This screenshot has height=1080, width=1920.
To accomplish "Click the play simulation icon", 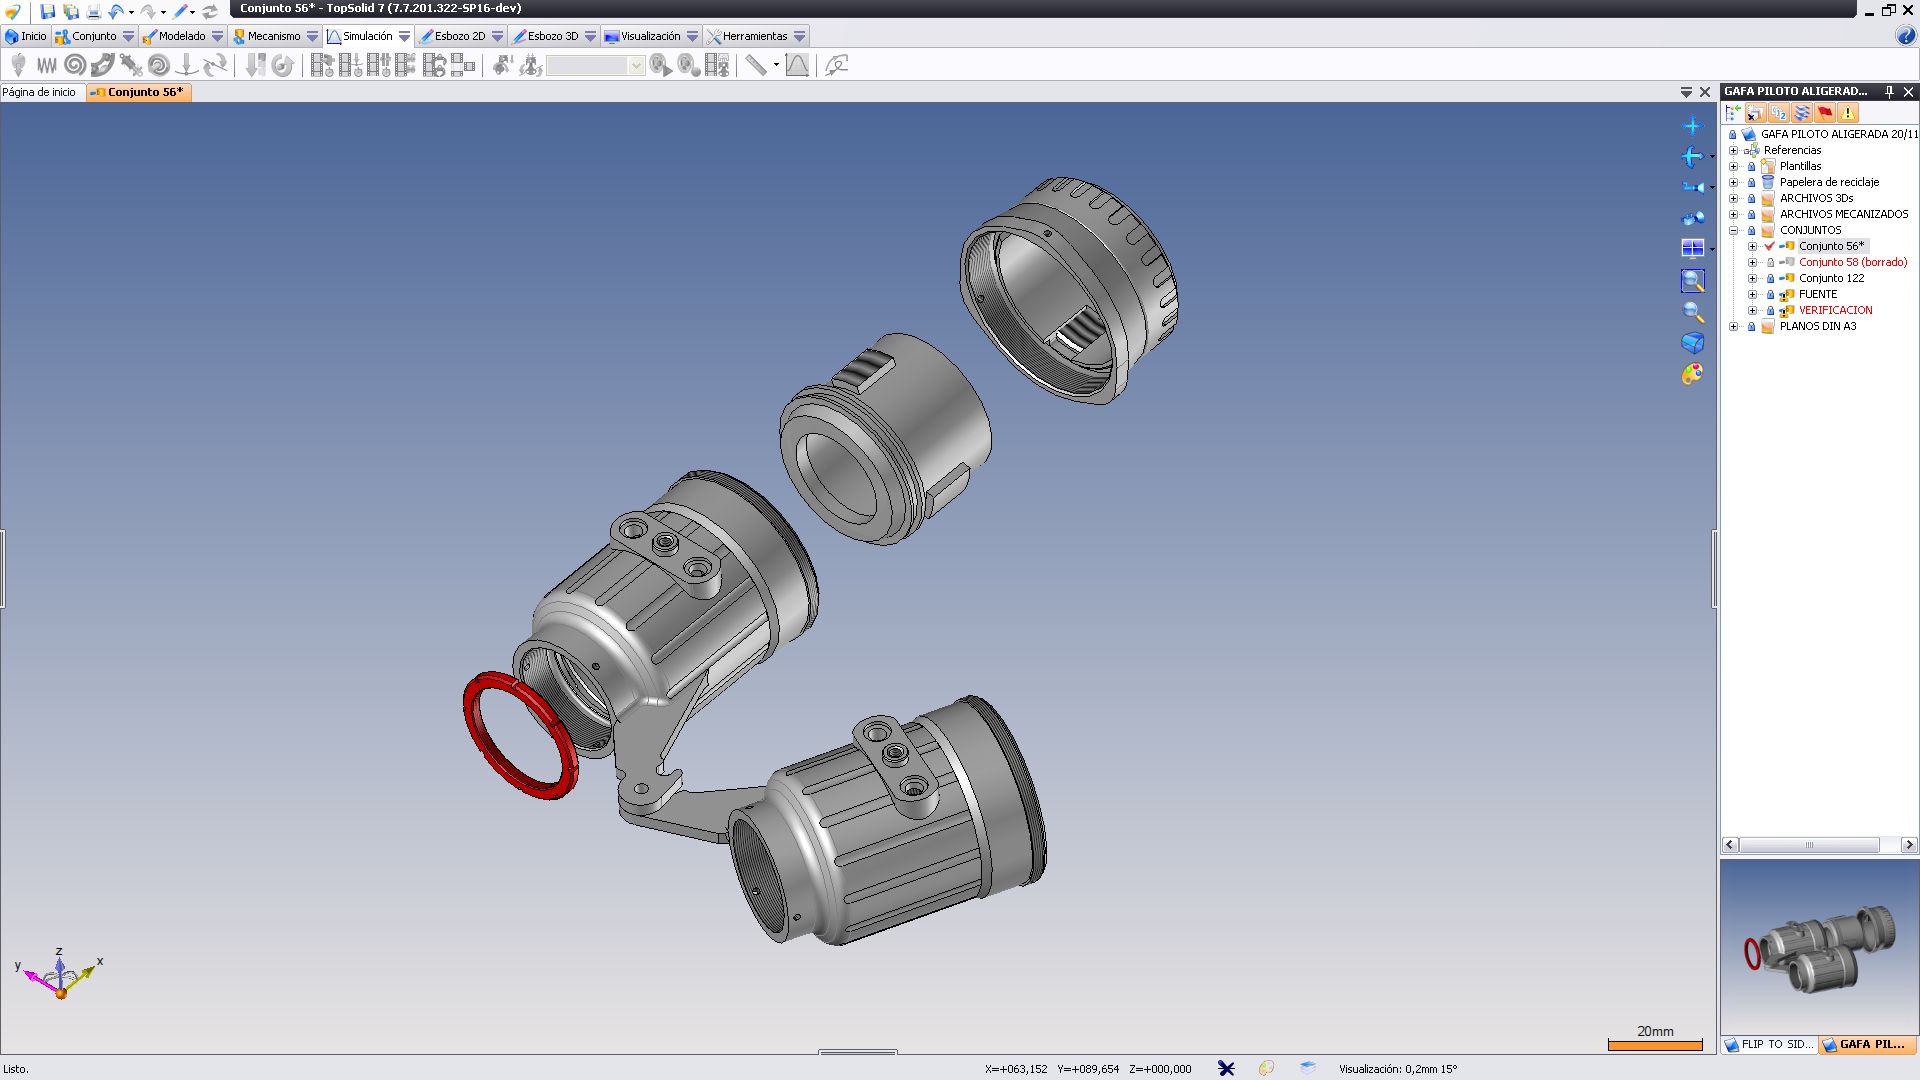I will (x=660, y=65).
